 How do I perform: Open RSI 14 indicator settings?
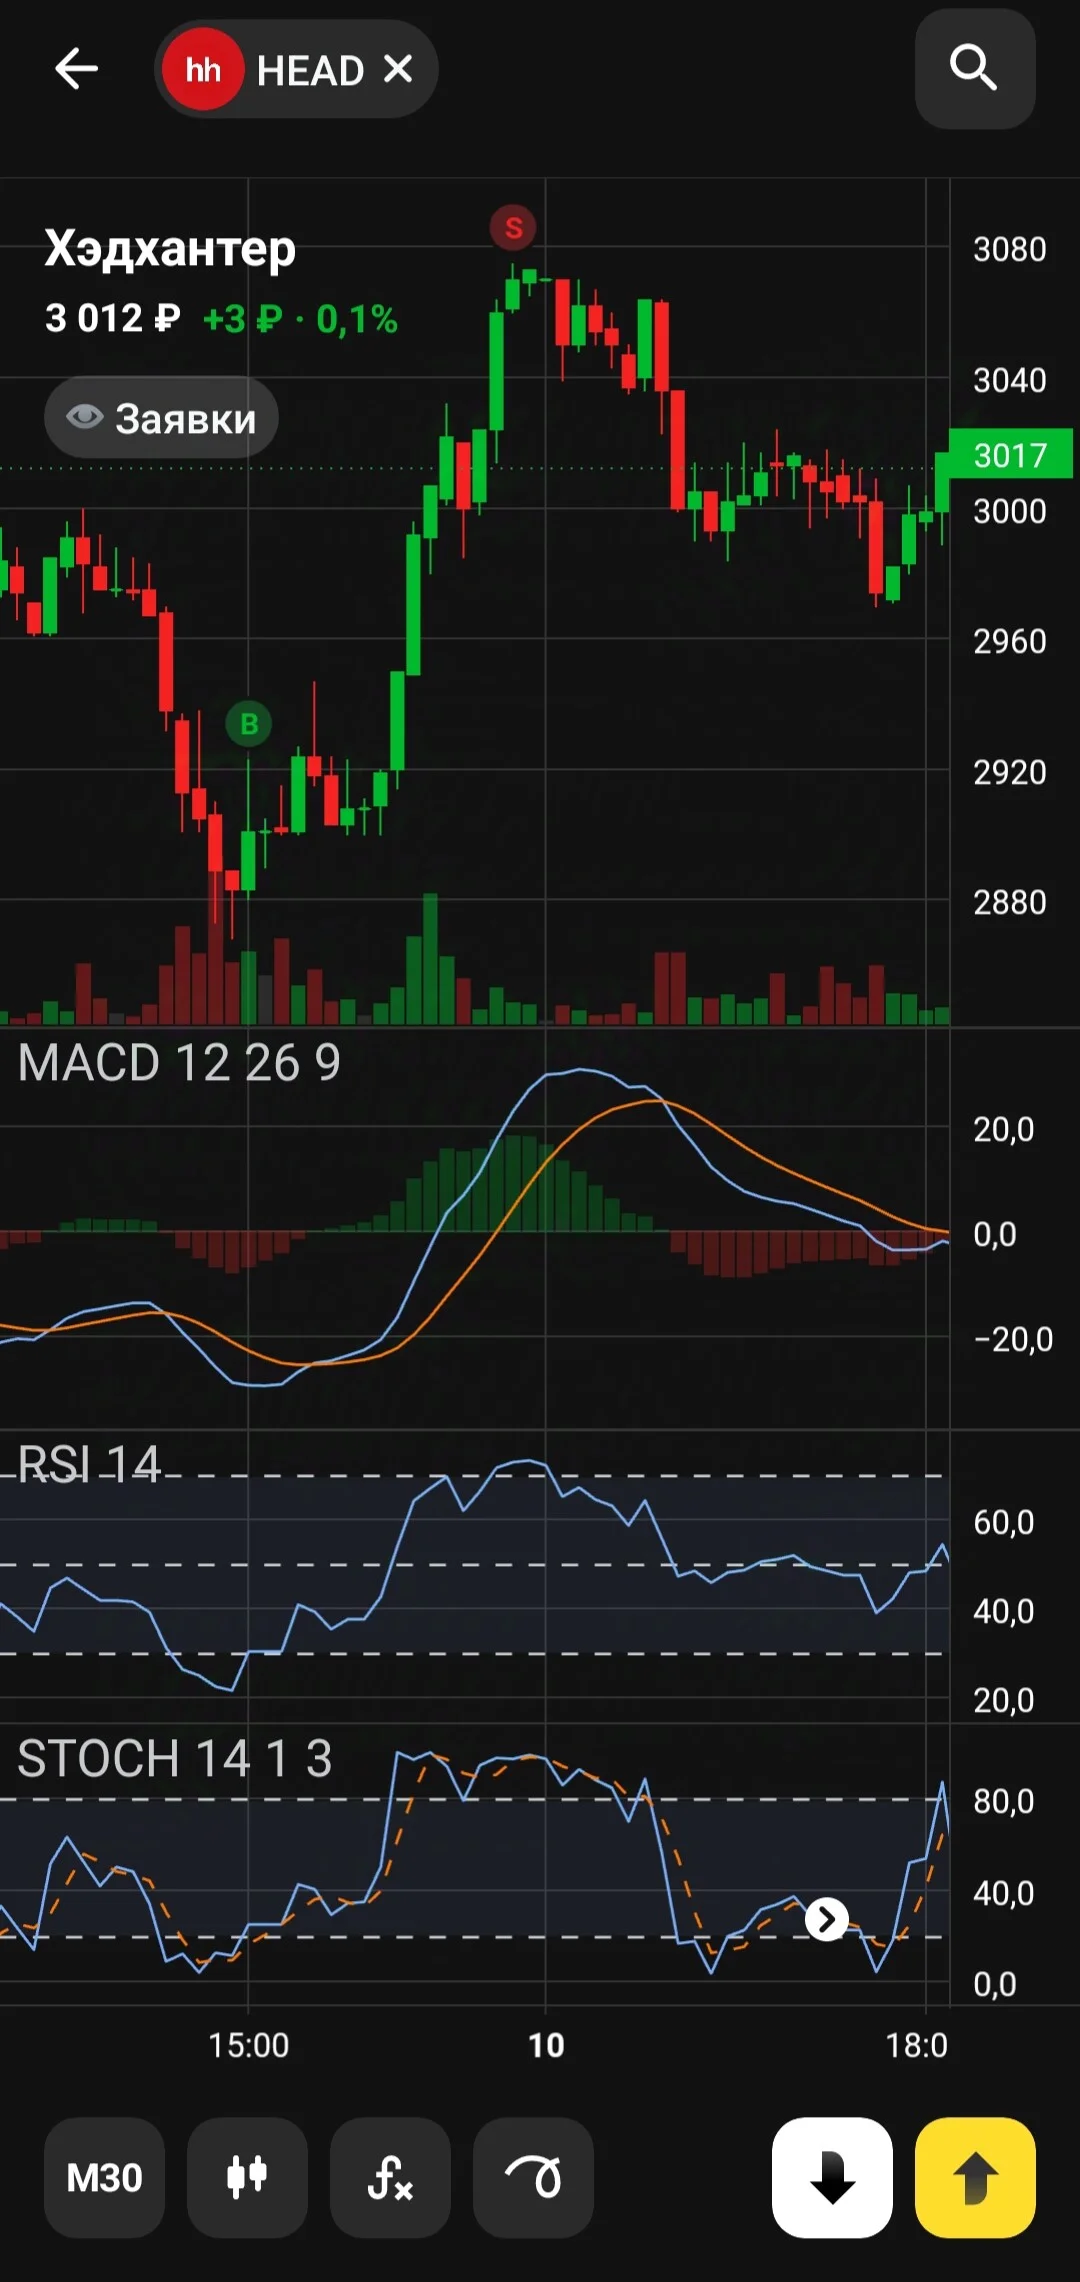(x=89, y=1465)
